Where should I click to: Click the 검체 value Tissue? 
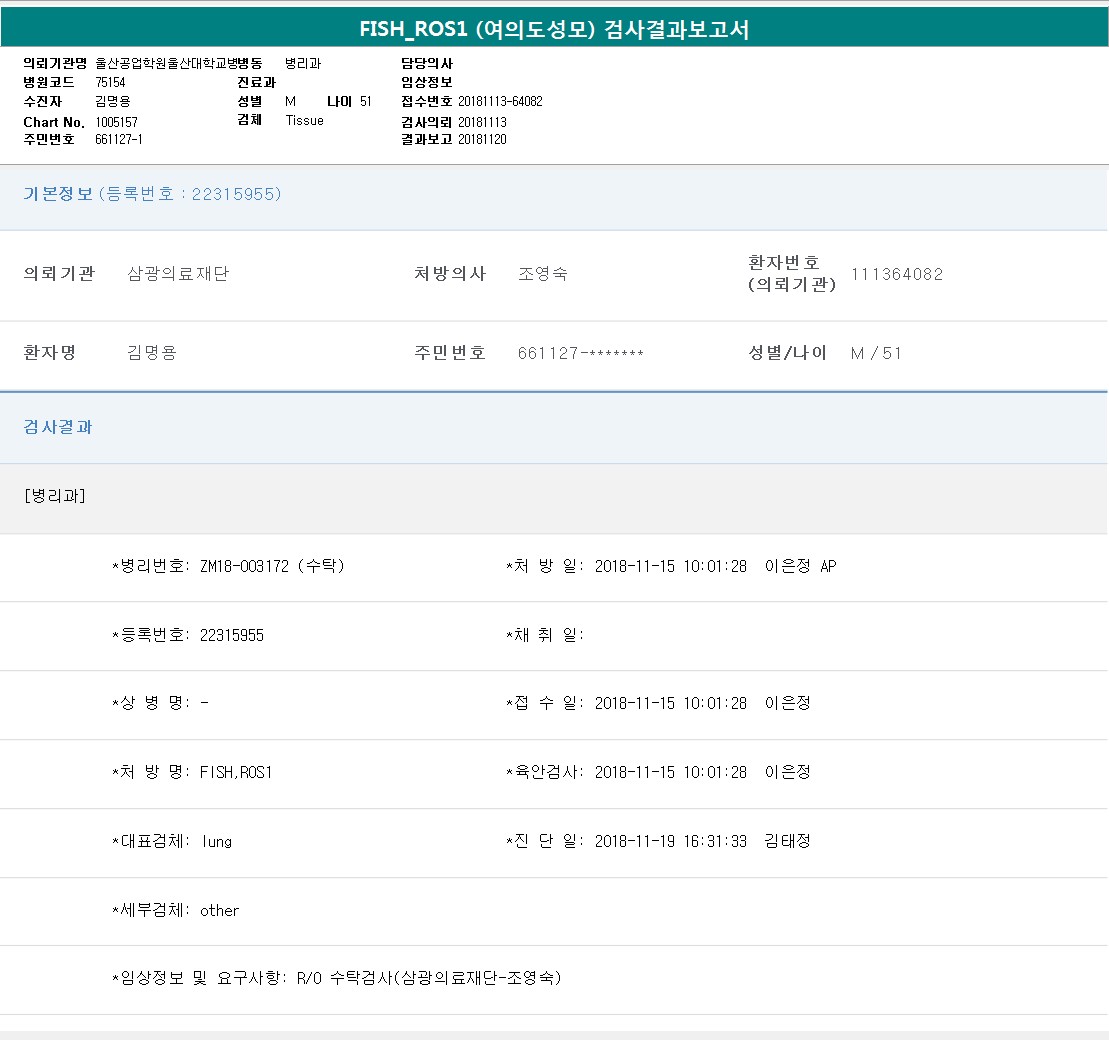305,120
